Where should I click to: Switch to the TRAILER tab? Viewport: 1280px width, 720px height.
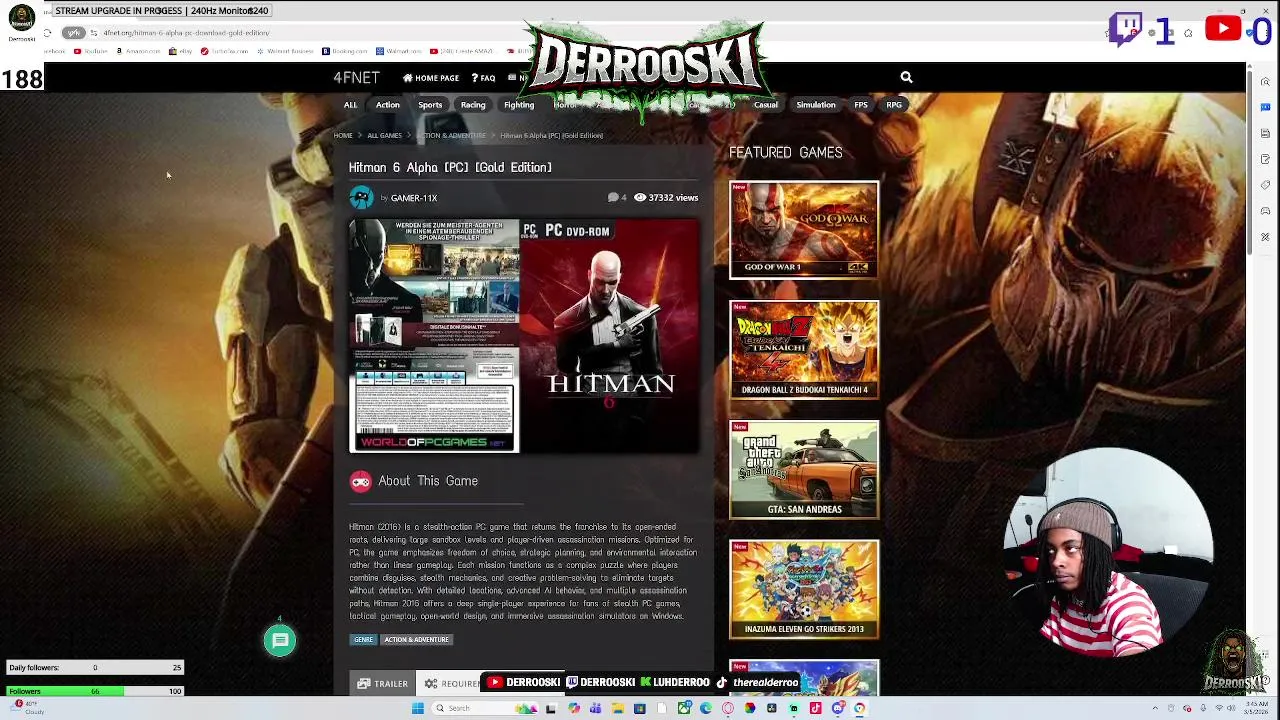click(x=383, y=684)
